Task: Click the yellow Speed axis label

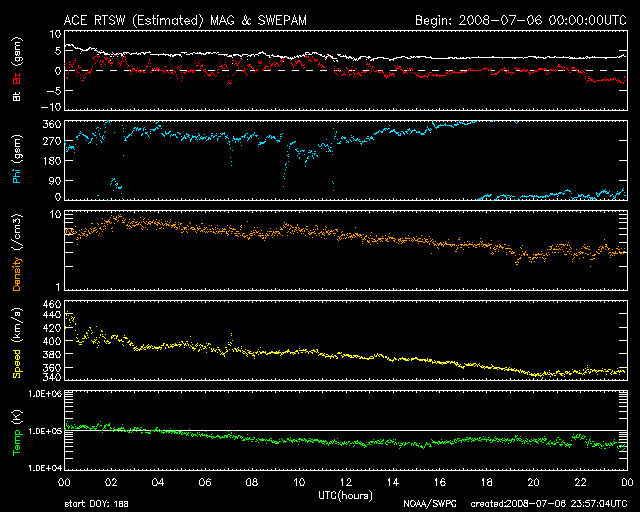Action: coord(16,364)
